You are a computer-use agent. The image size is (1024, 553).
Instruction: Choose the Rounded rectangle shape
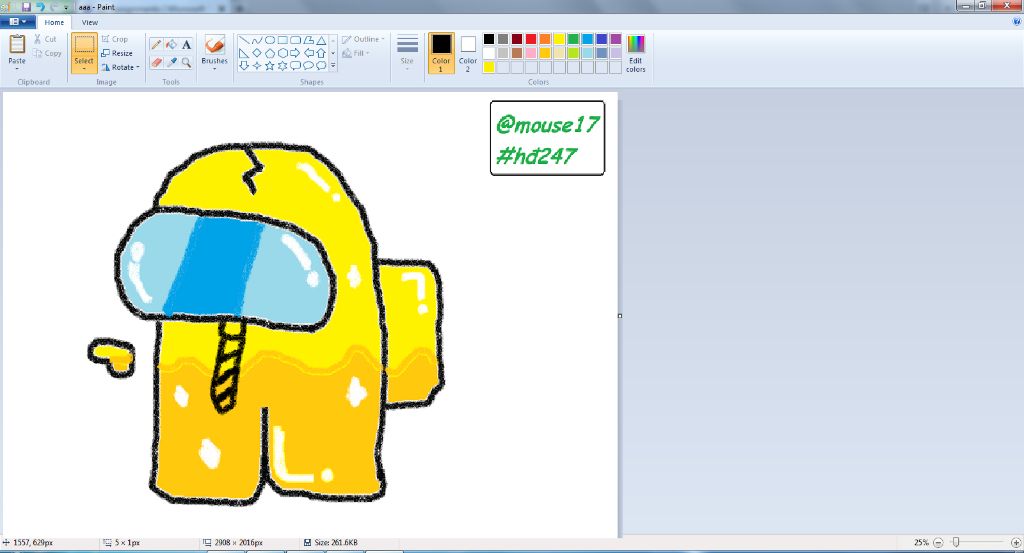pos(295,40)
